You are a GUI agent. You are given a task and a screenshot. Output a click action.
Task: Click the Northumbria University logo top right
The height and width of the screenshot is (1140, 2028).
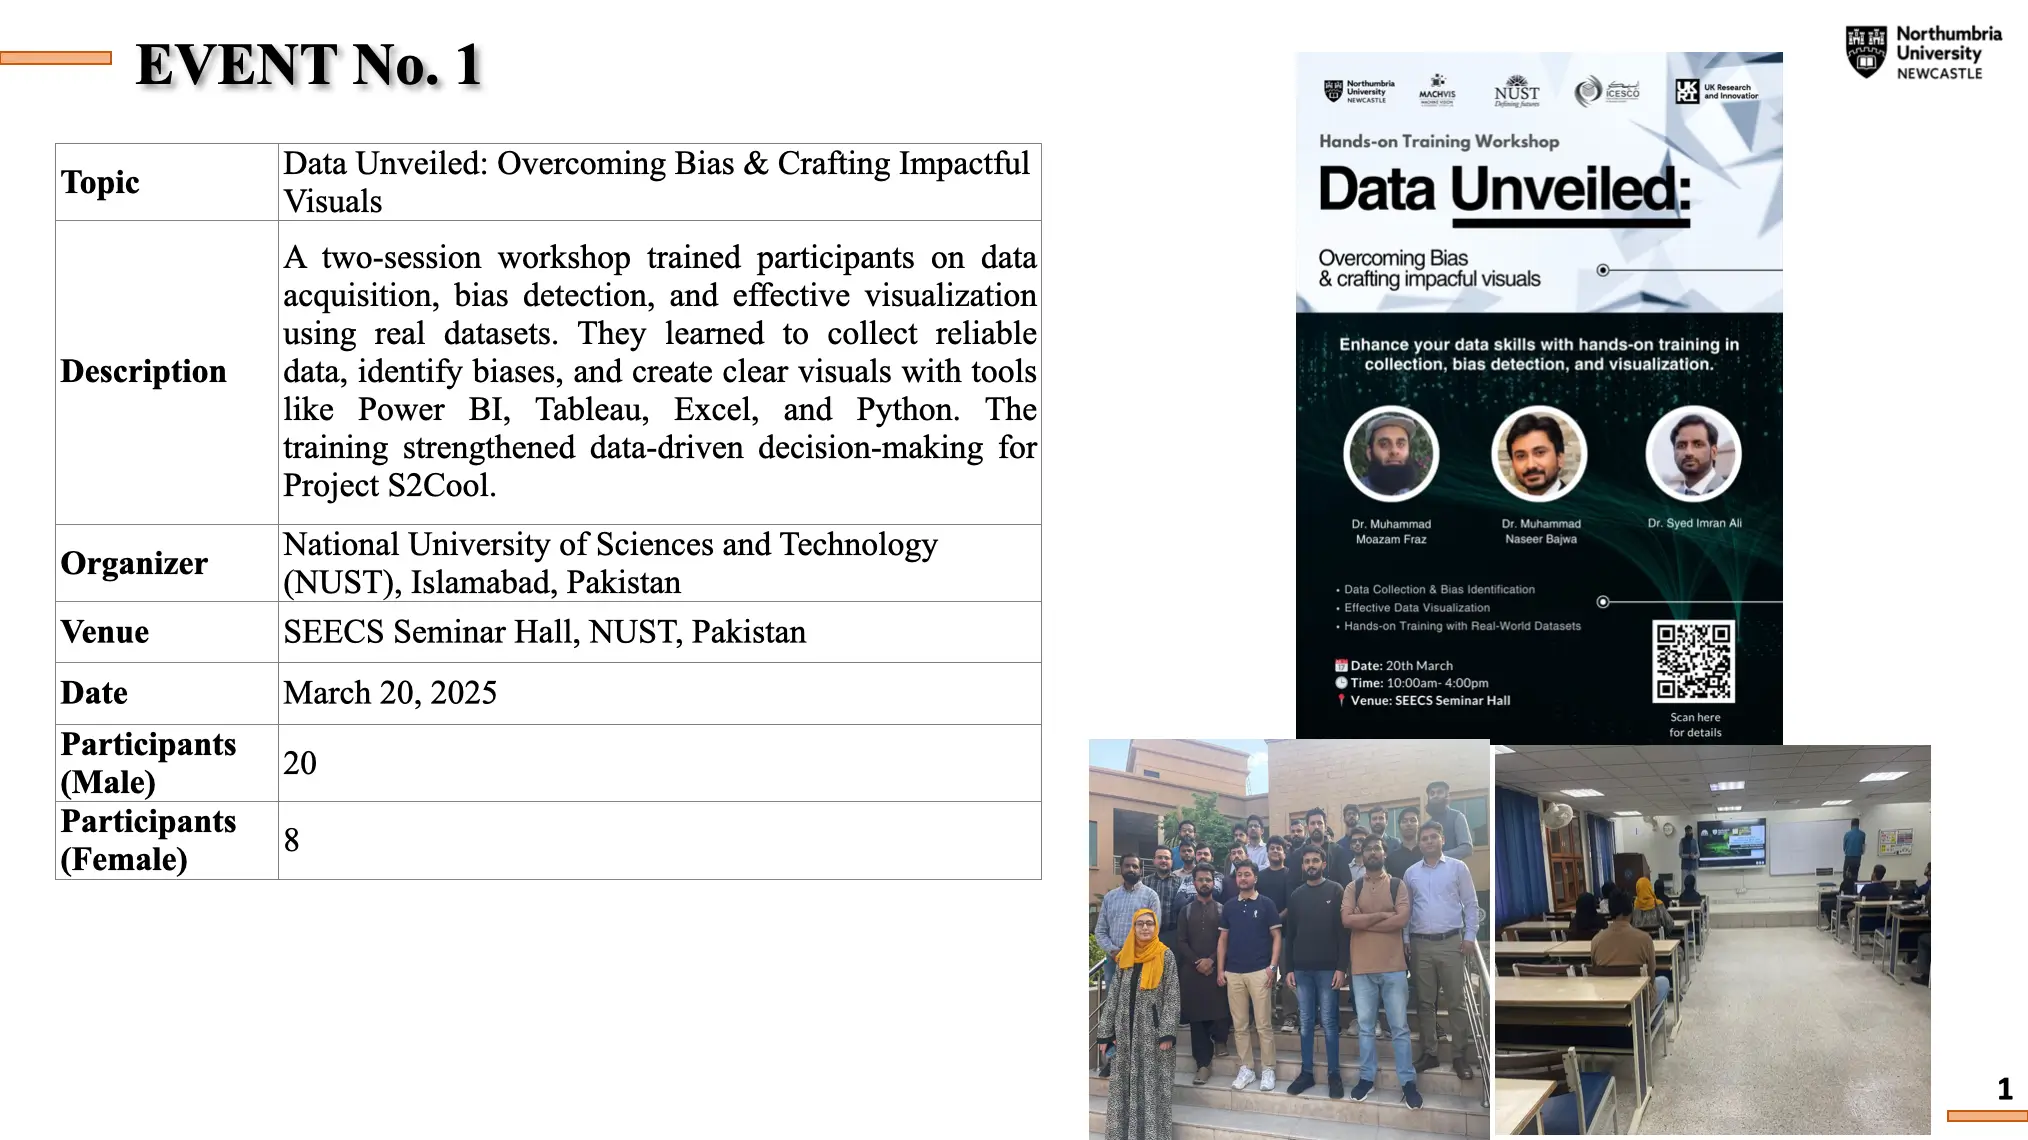click(x=1923, y=53)
